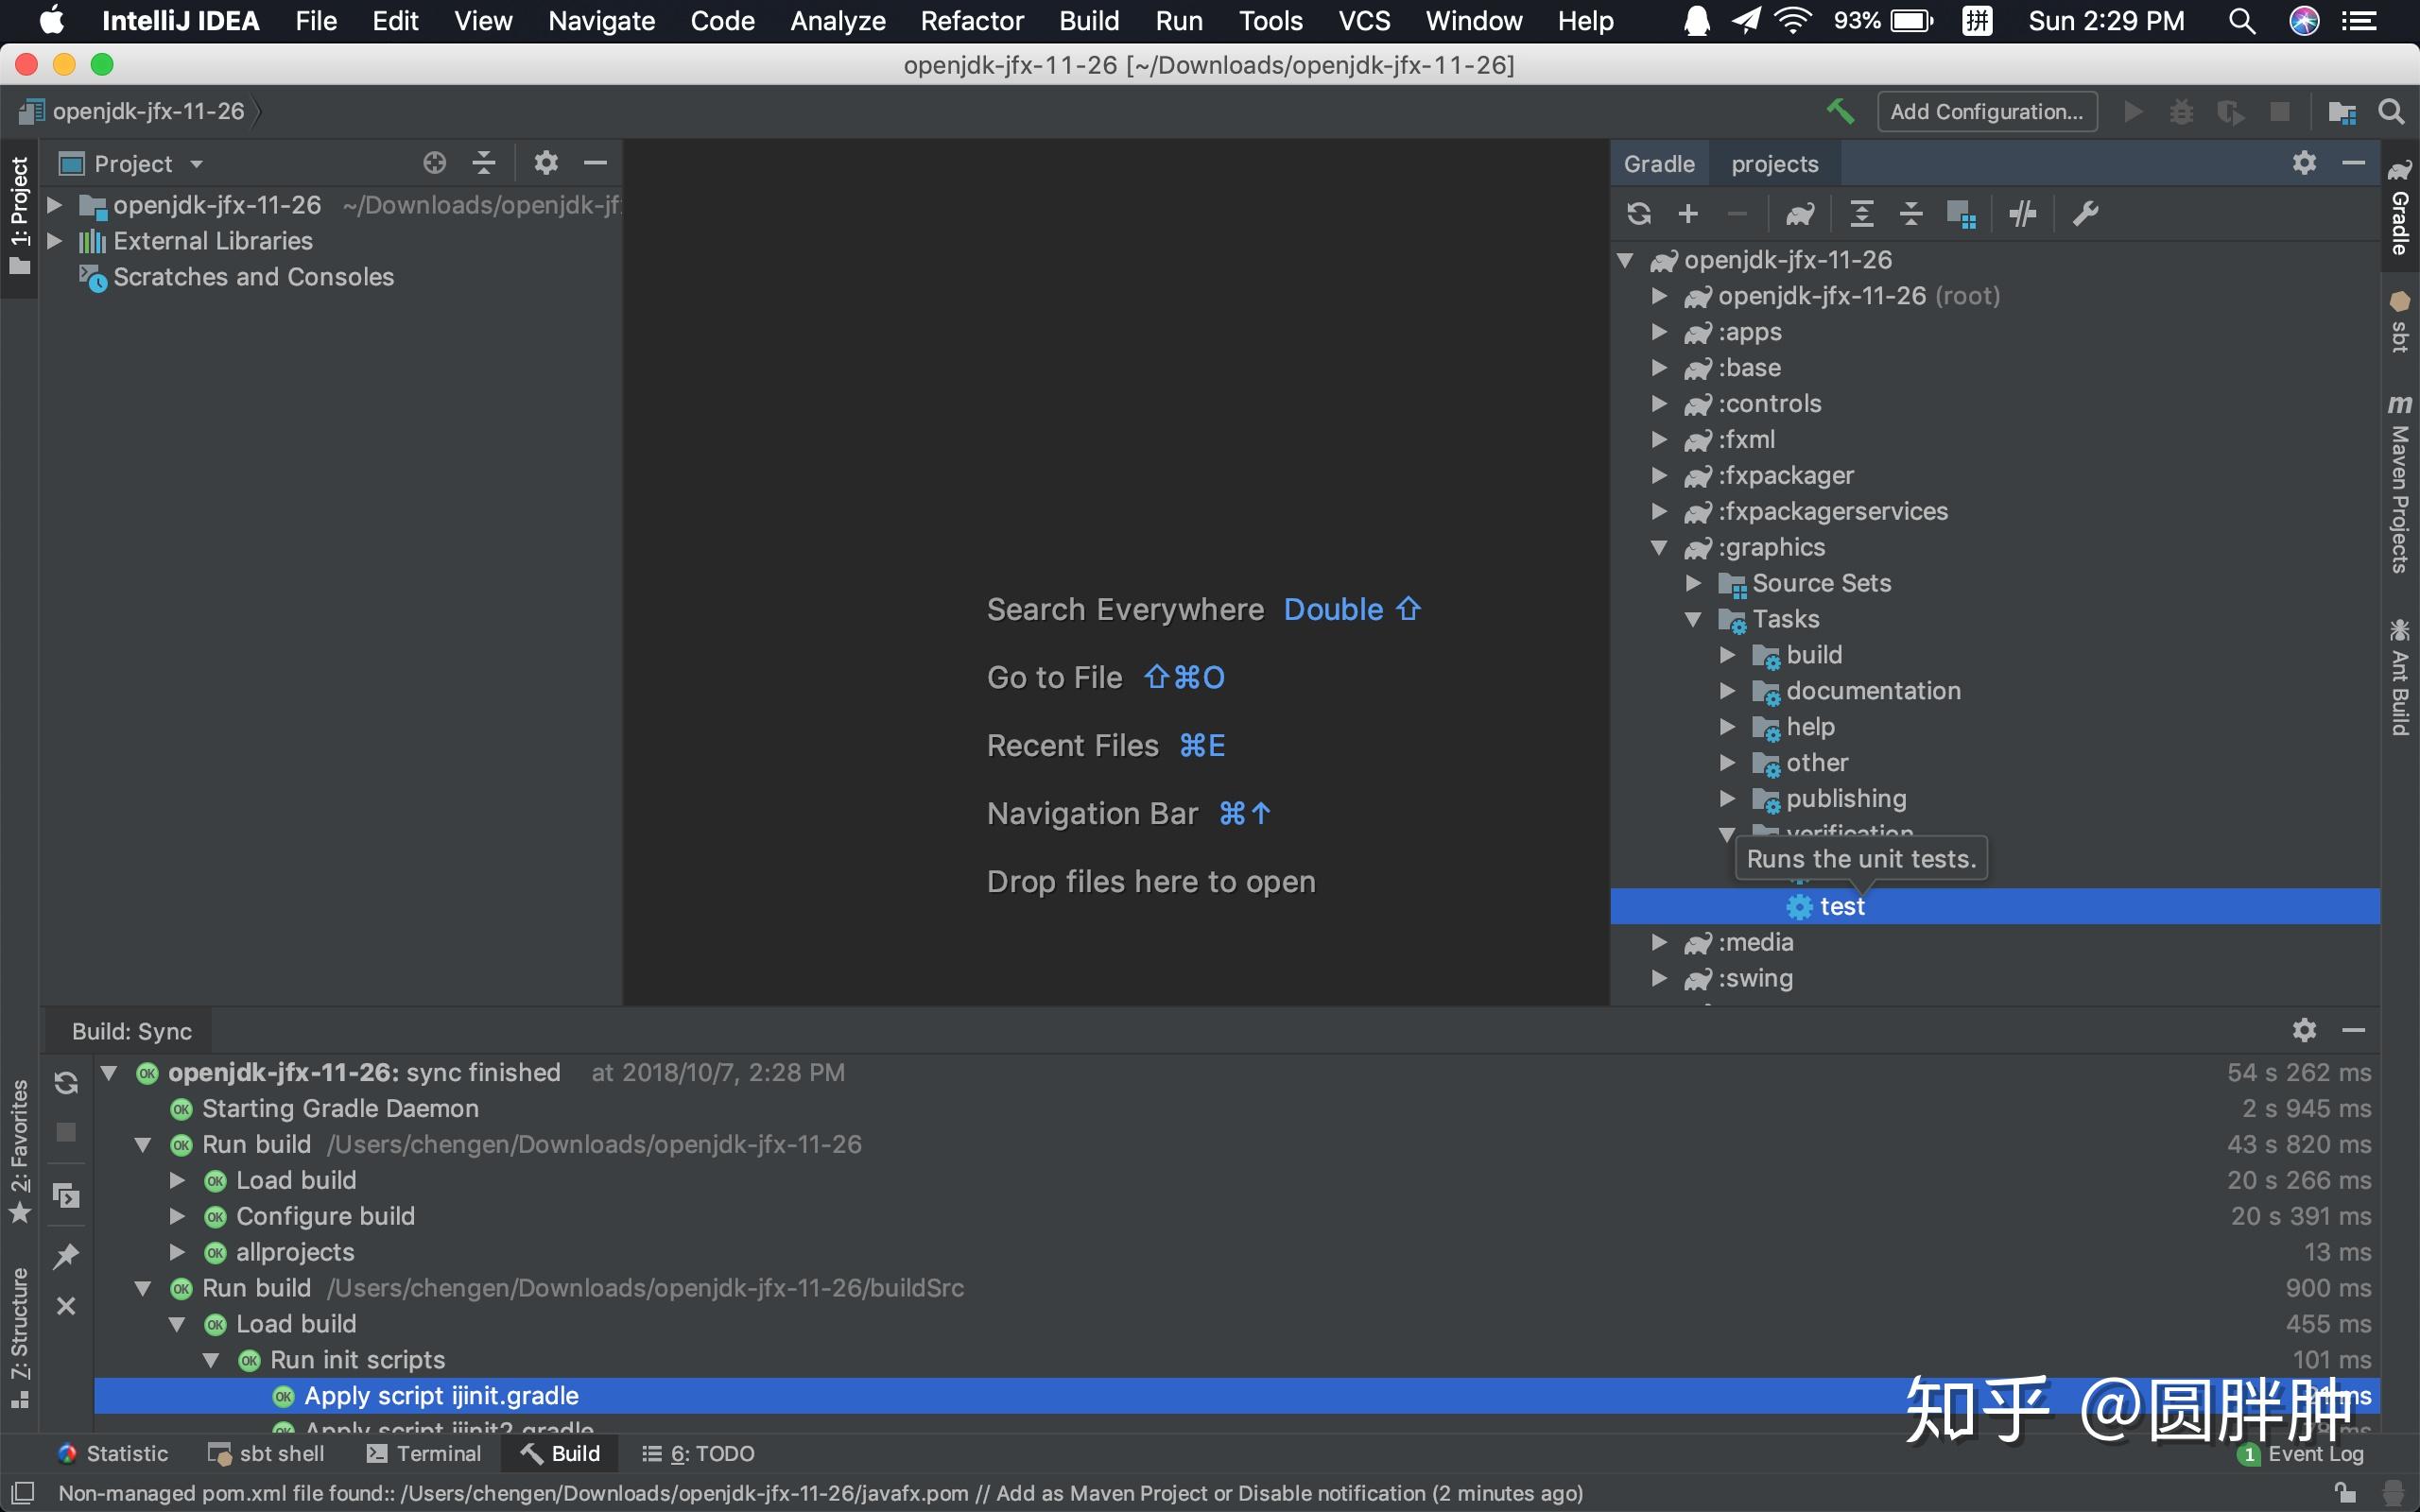Open the Event Log

2301,1453
